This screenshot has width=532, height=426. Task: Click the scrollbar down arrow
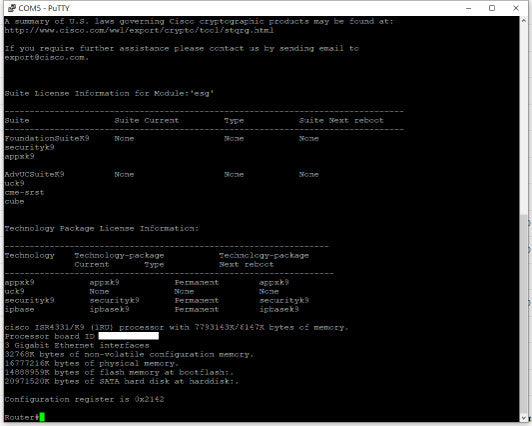pyautogui.click(x=524, y=418)
